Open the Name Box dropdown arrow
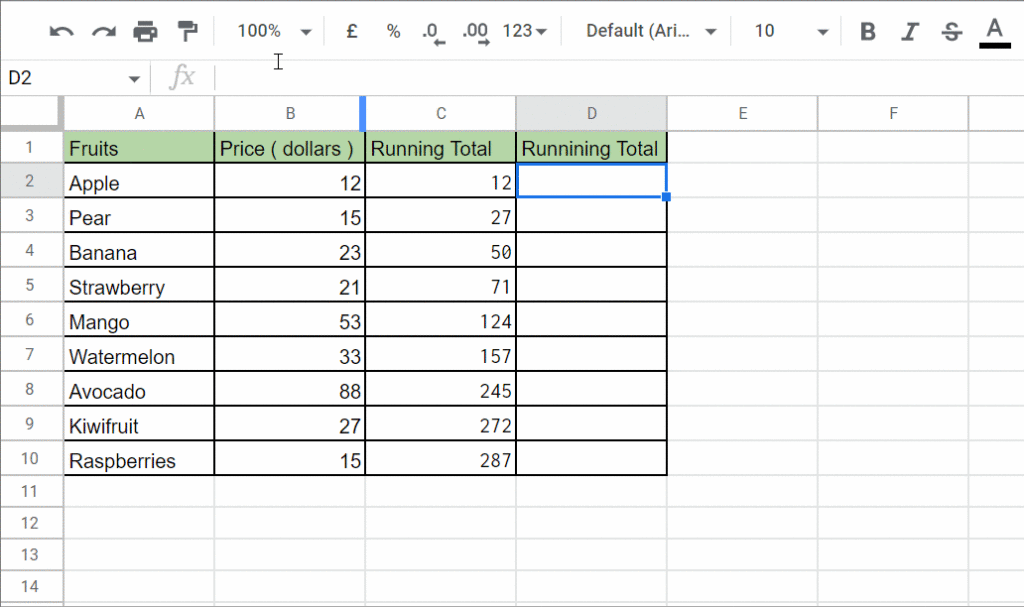 (x=133, y=77)
